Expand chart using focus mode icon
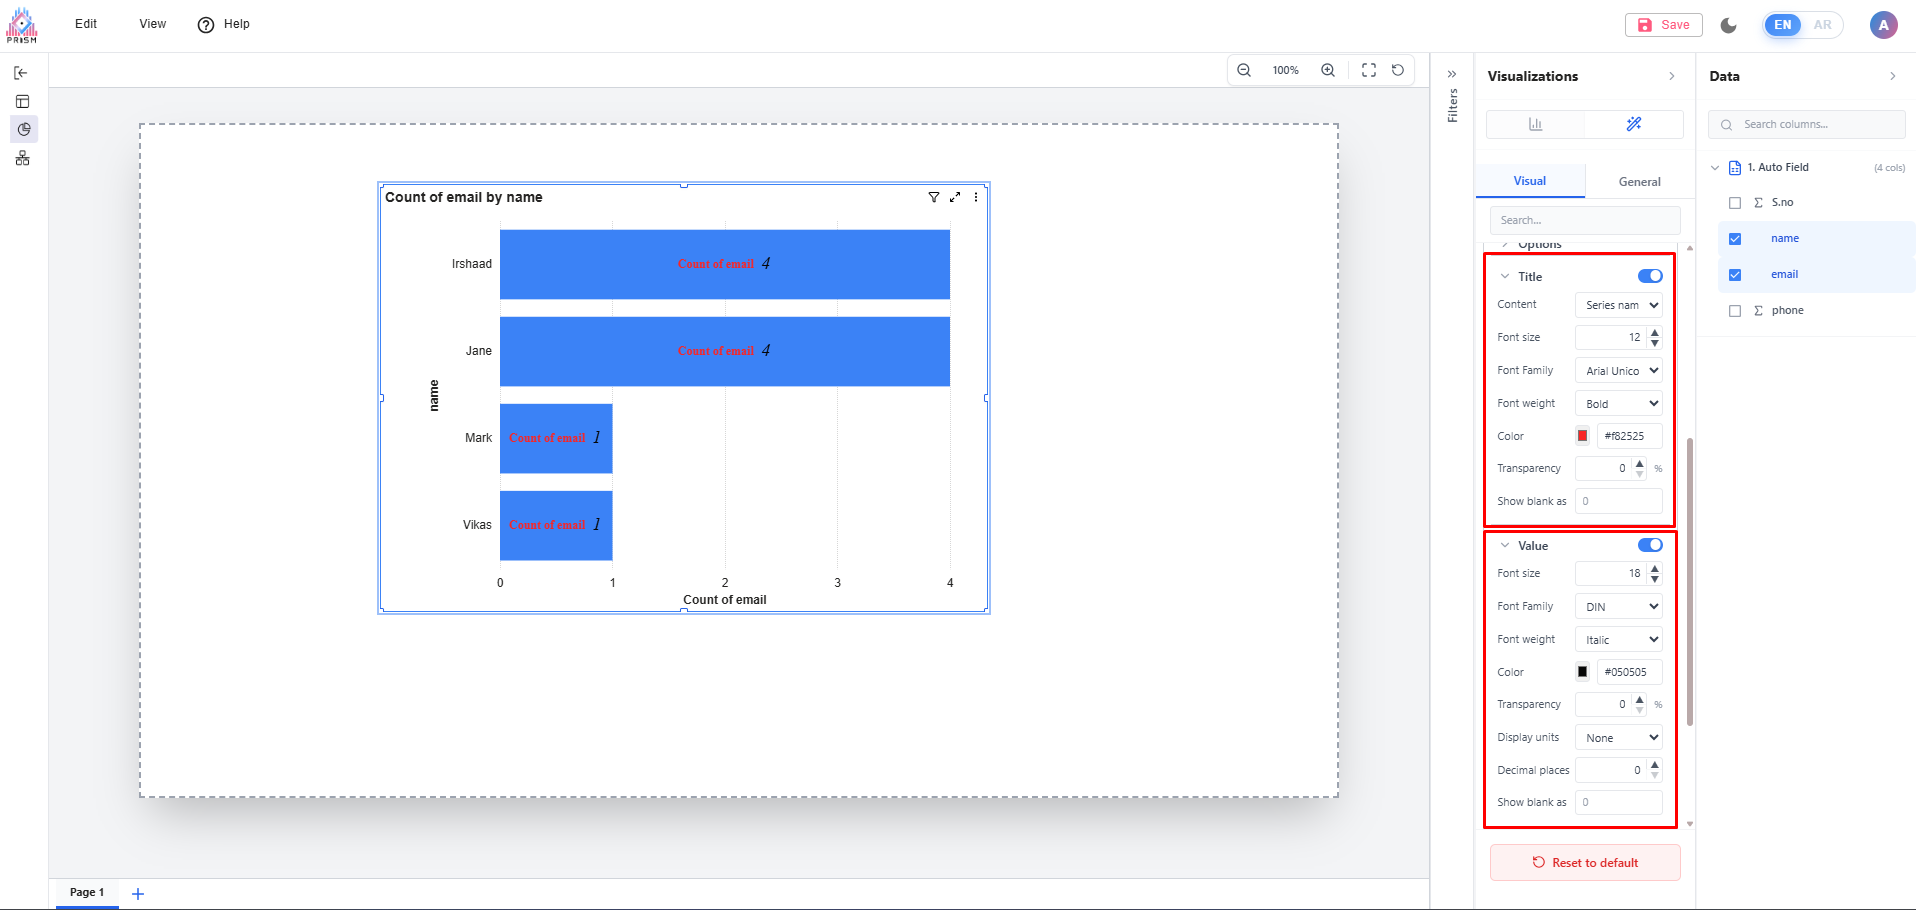Viewport: 1916px width, 910px height. pyautogui.click(x=955, y=197)
